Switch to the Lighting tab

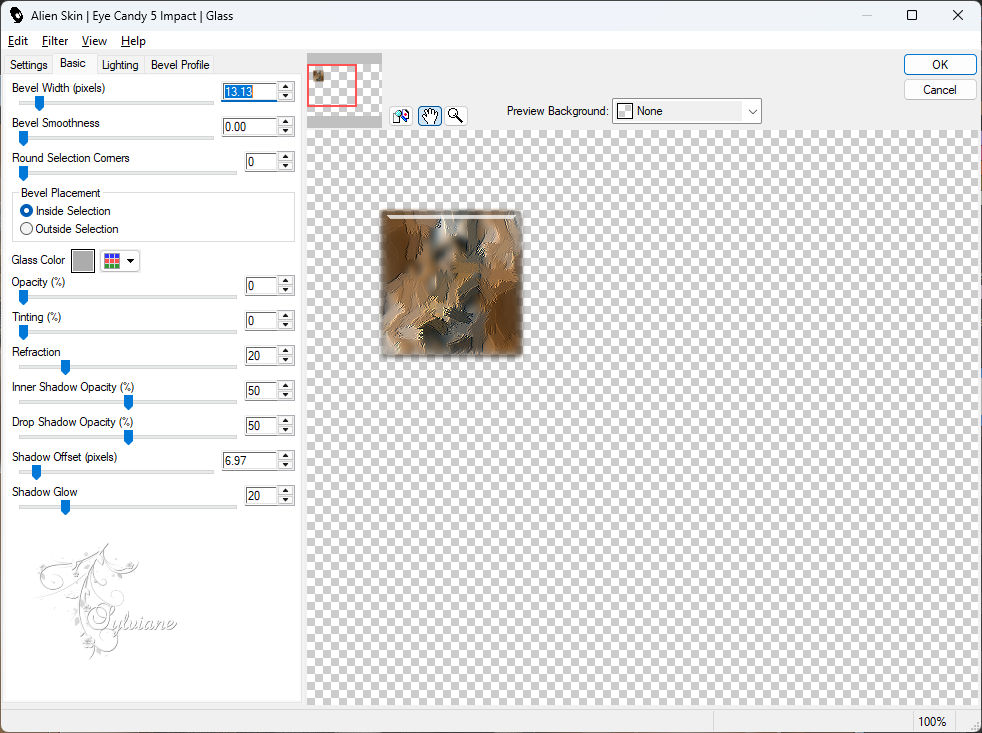(x=120, y=65)
